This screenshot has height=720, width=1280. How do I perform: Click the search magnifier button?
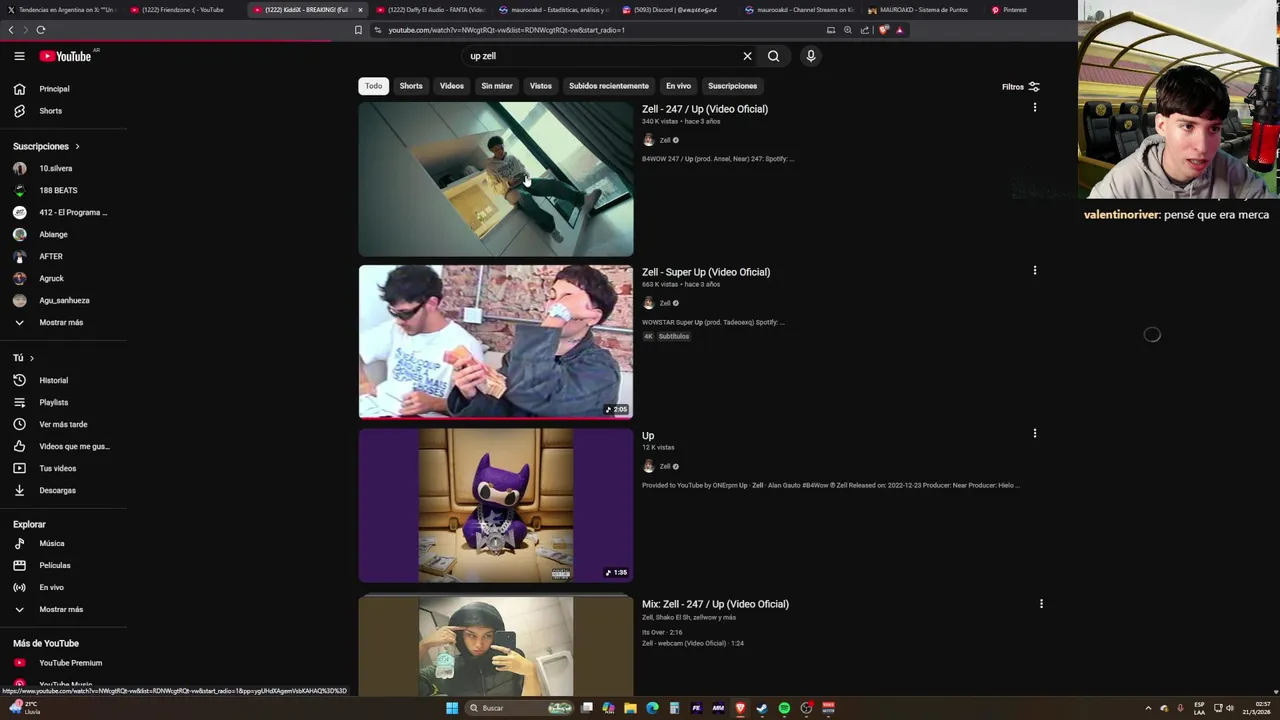[773, 56]
